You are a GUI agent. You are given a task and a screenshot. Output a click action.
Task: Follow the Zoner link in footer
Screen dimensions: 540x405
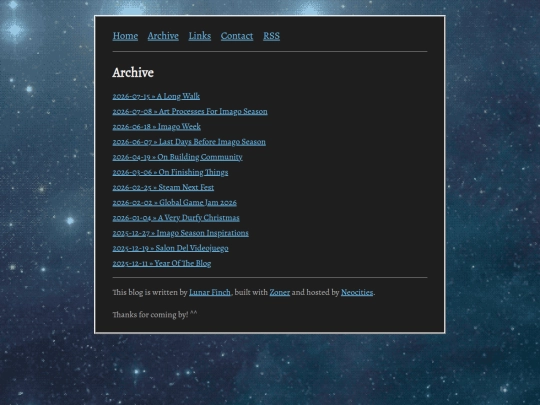coord(280,292)
